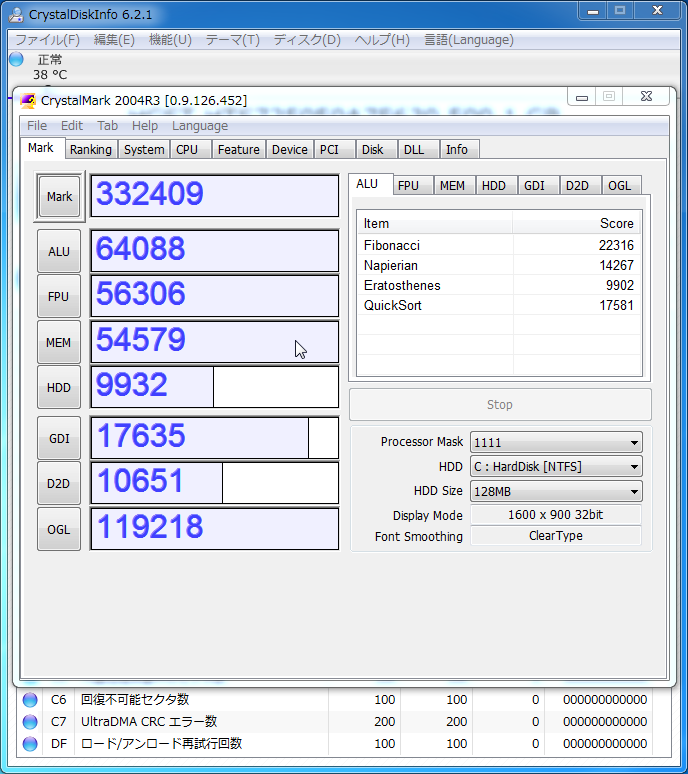Select the MEM score detail tab

454,186
